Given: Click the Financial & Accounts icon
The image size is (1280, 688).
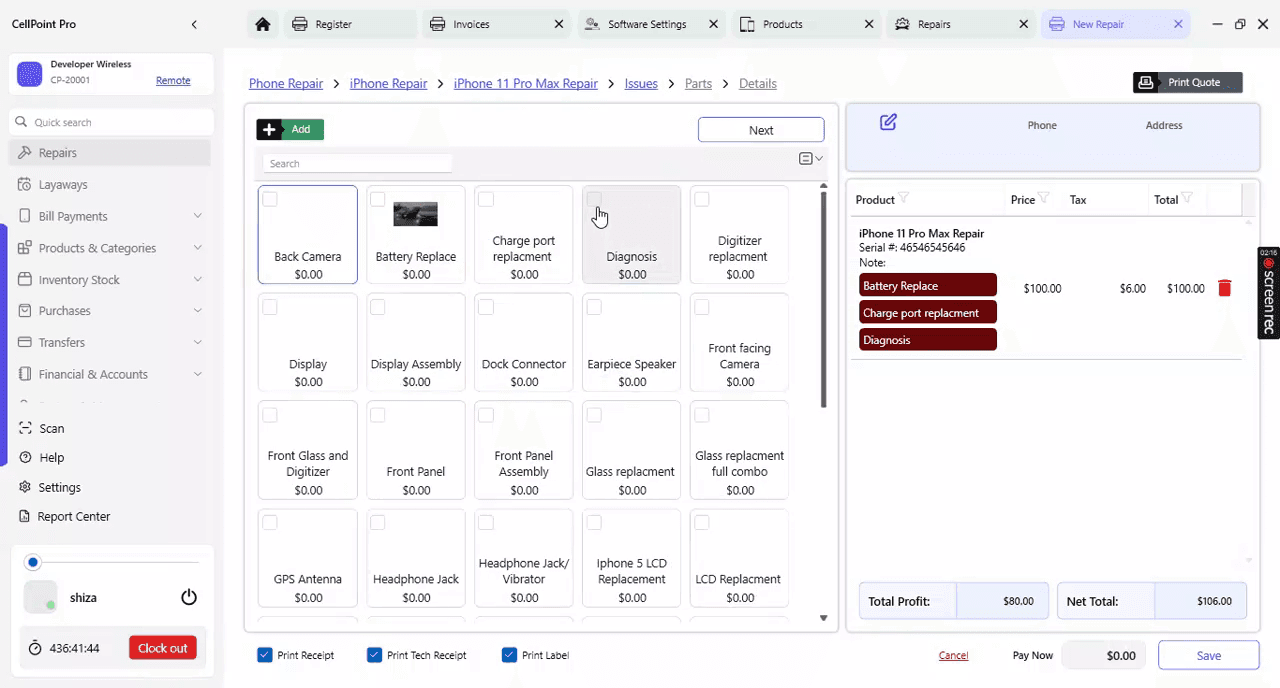Looking at the screenshot, I should coord(25,374).
